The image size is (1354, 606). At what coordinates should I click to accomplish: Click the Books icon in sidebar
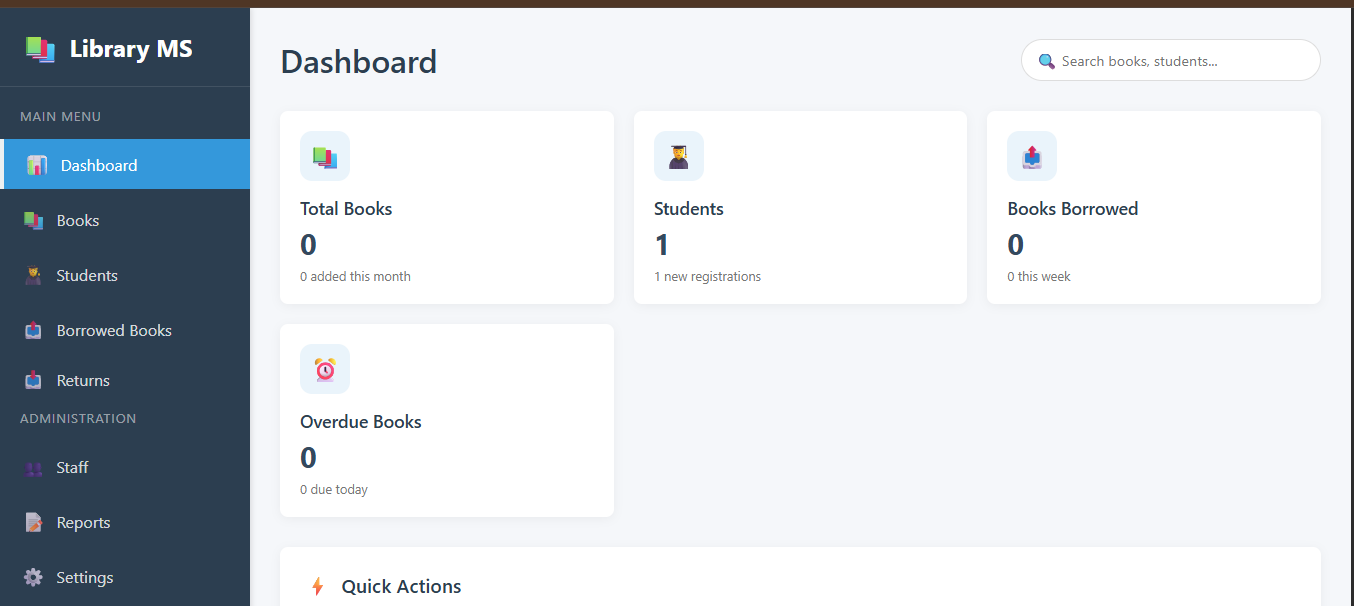click(34, 221)
